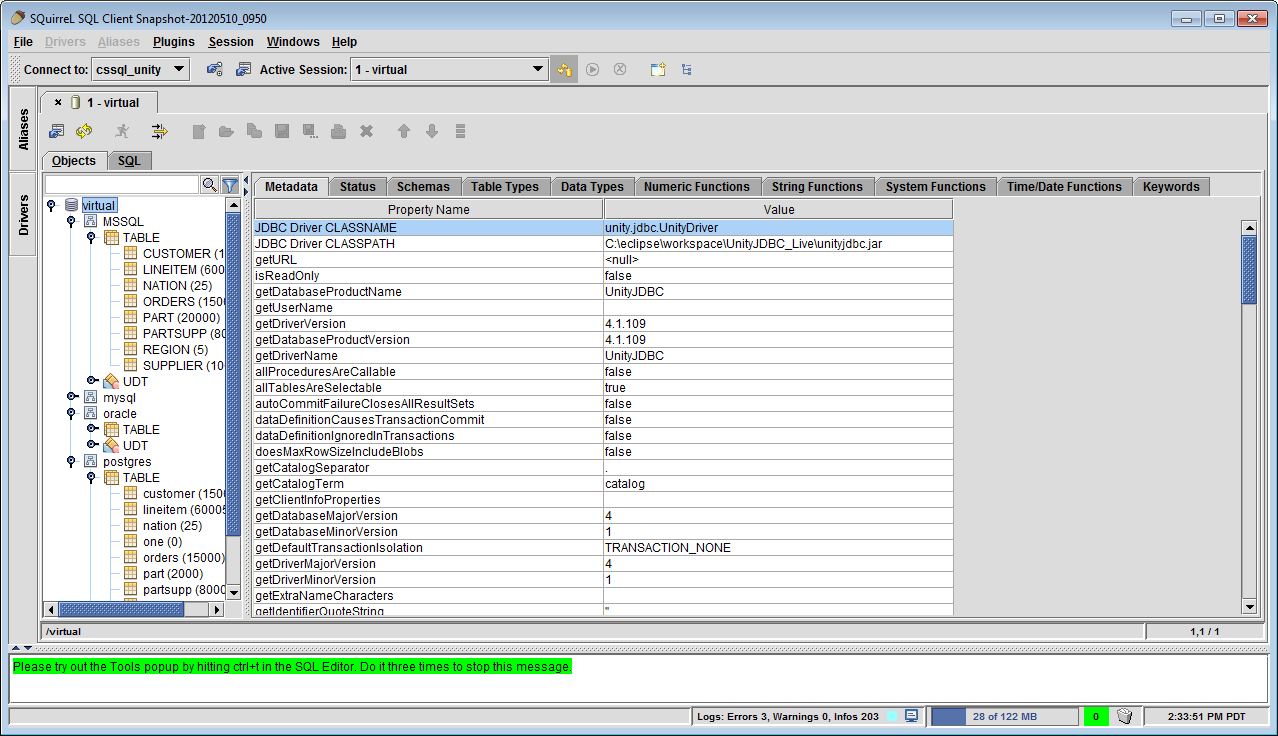Screen dimensions: 1278x736
Task: Collapse the TABLE node under MSSQL
Action: pos(91,237)
